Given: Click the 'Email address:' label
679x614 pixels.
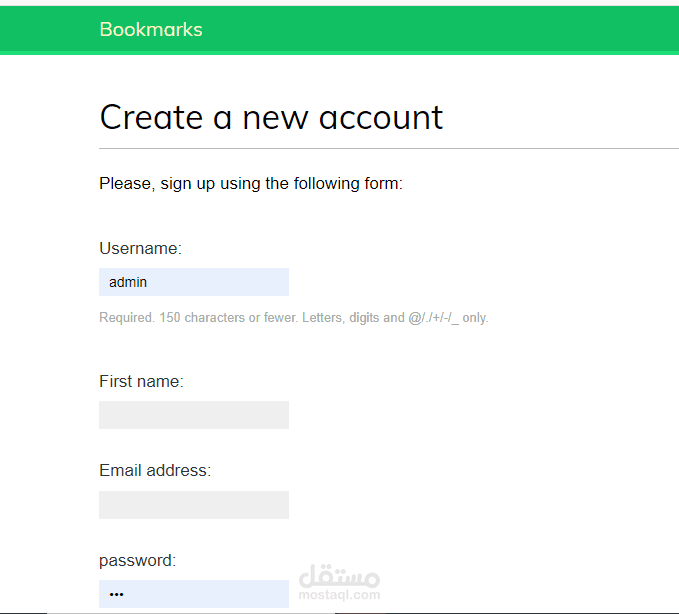Looking at the screenshot, I should click(x=155, y=470).
